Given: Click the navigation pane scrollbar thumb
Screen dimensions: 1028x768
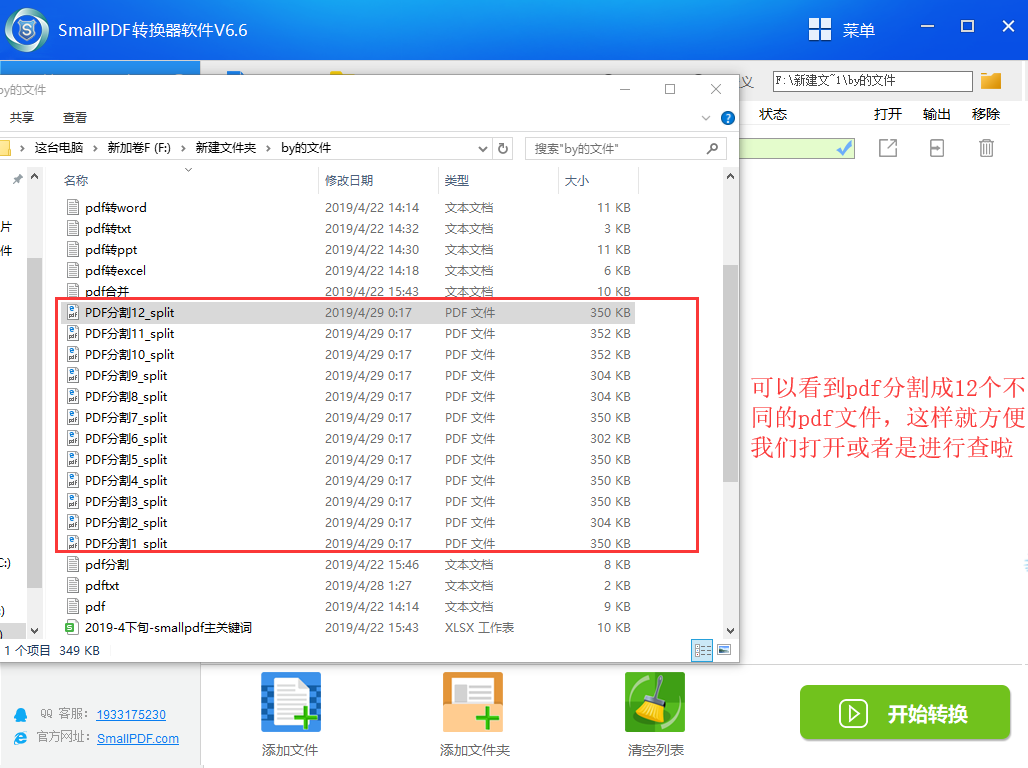Looking at the screenshot, I should [x=35, y=423].
